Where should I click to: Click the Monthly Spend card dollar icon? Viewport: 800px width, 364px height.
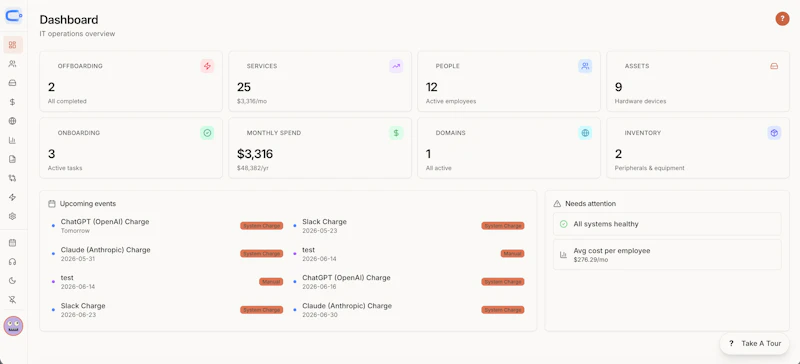click(396, 133)
